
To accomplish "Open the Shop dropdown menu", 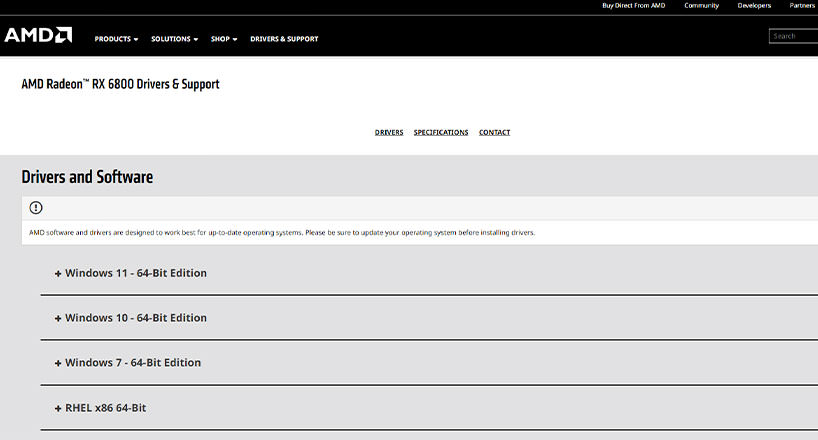I will [224, 39].
